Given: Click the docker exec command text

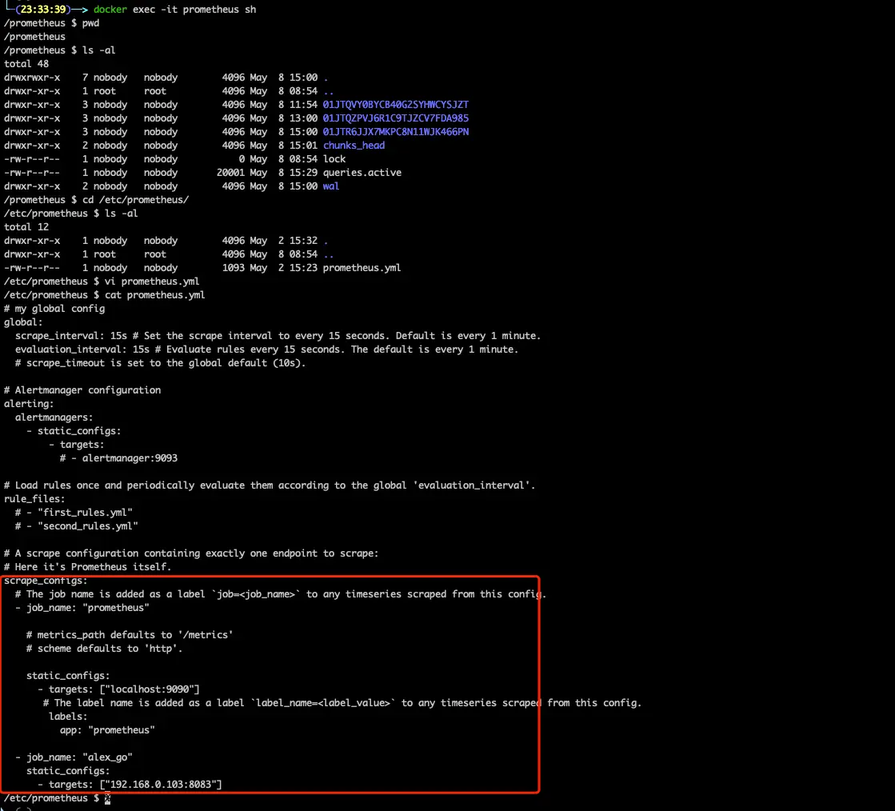Looking at the screenshot, I should 175,10.
